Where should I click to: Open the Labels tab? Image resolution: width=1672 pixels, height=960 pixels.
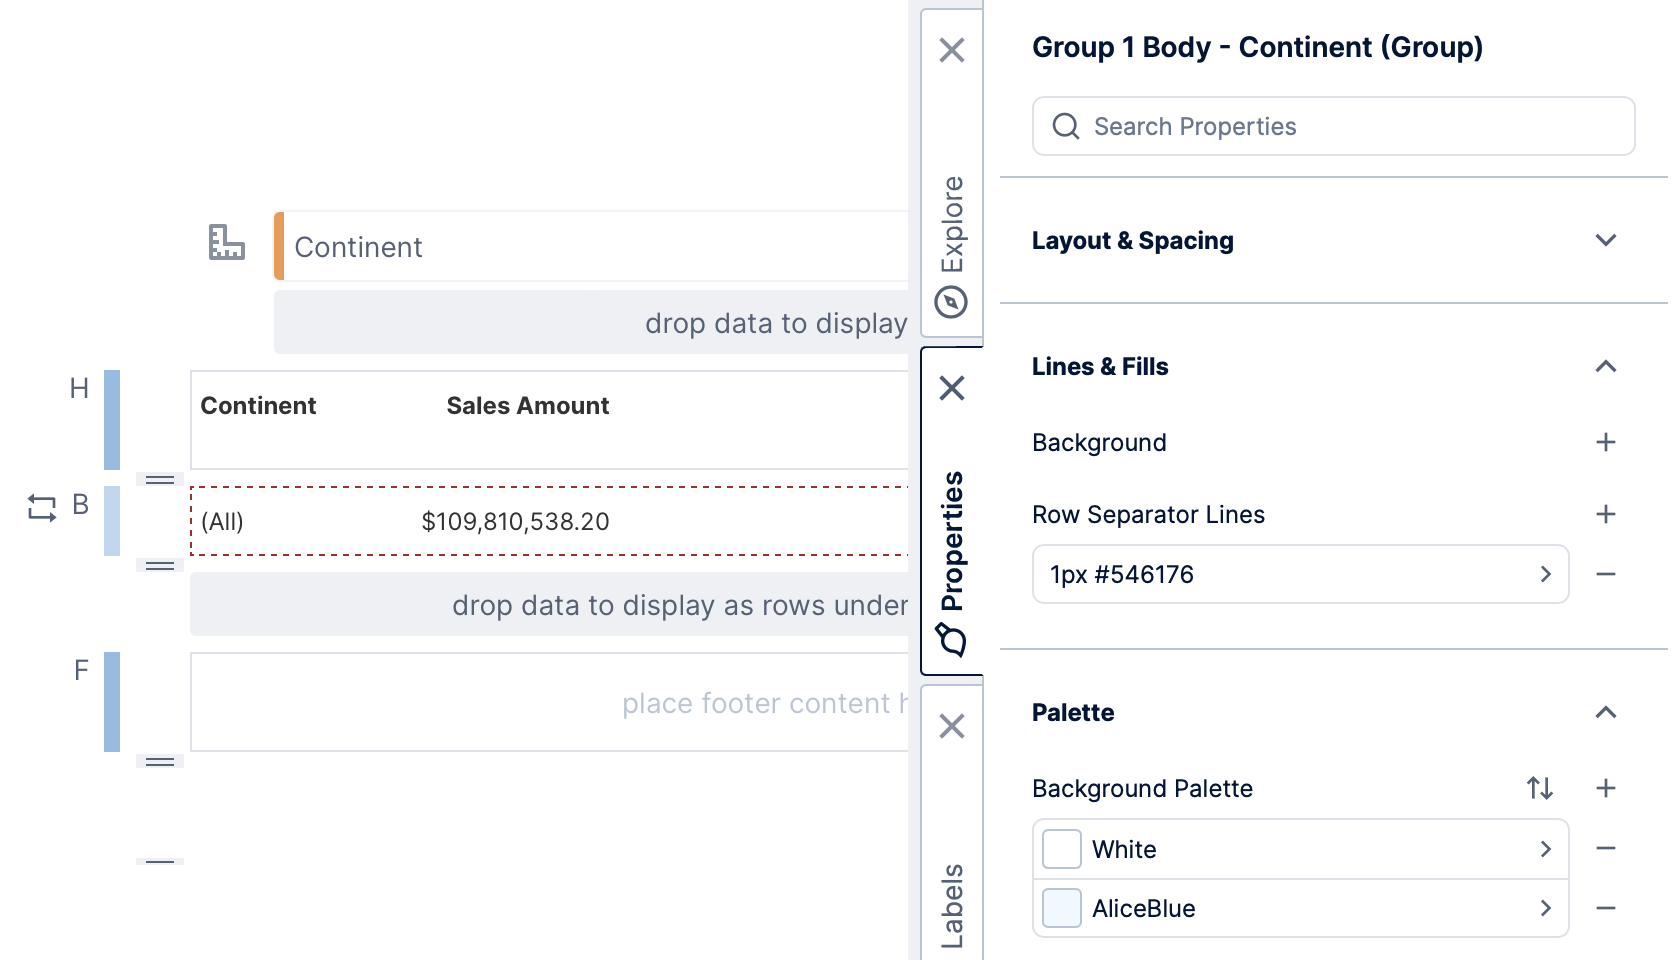pos(952,905)
